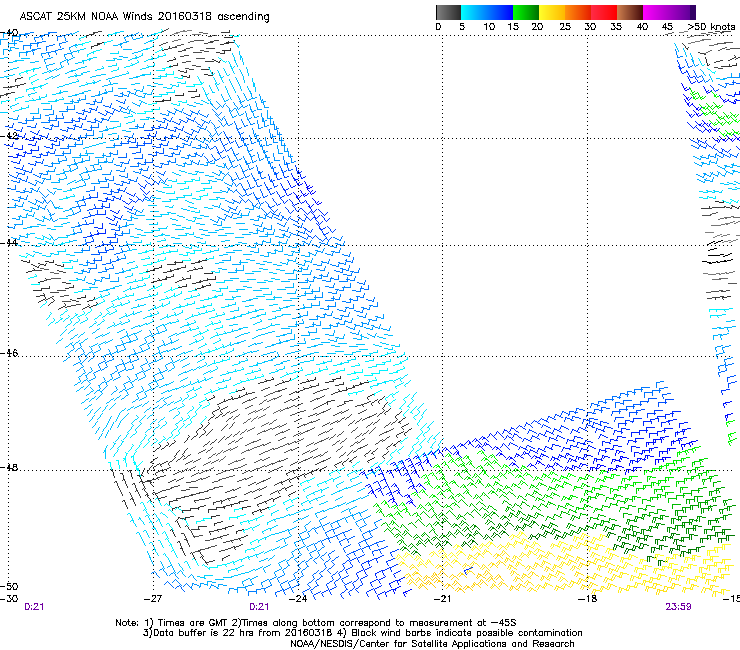
Task: Click the 'Data buffer is 22 hrs' note
Action: click(362, 633)
